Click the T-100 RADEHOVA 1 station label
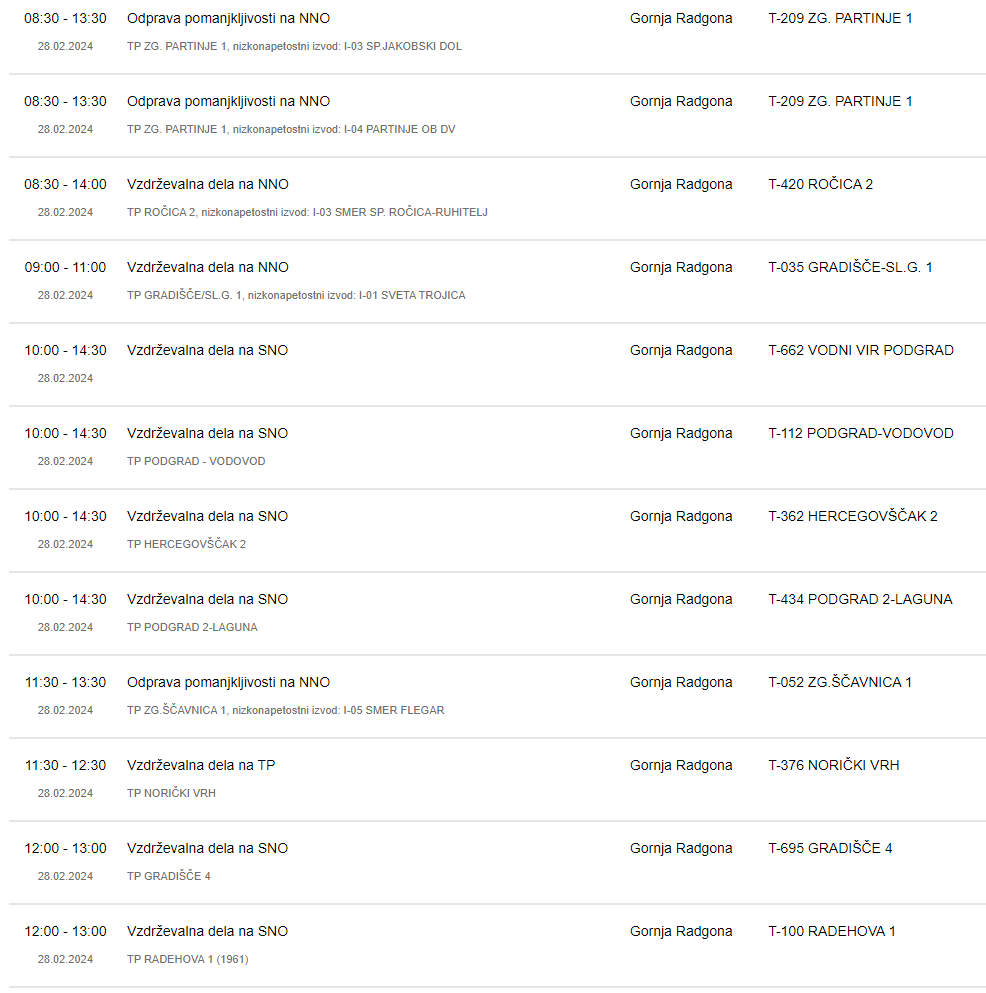 (x=831, y=931)
